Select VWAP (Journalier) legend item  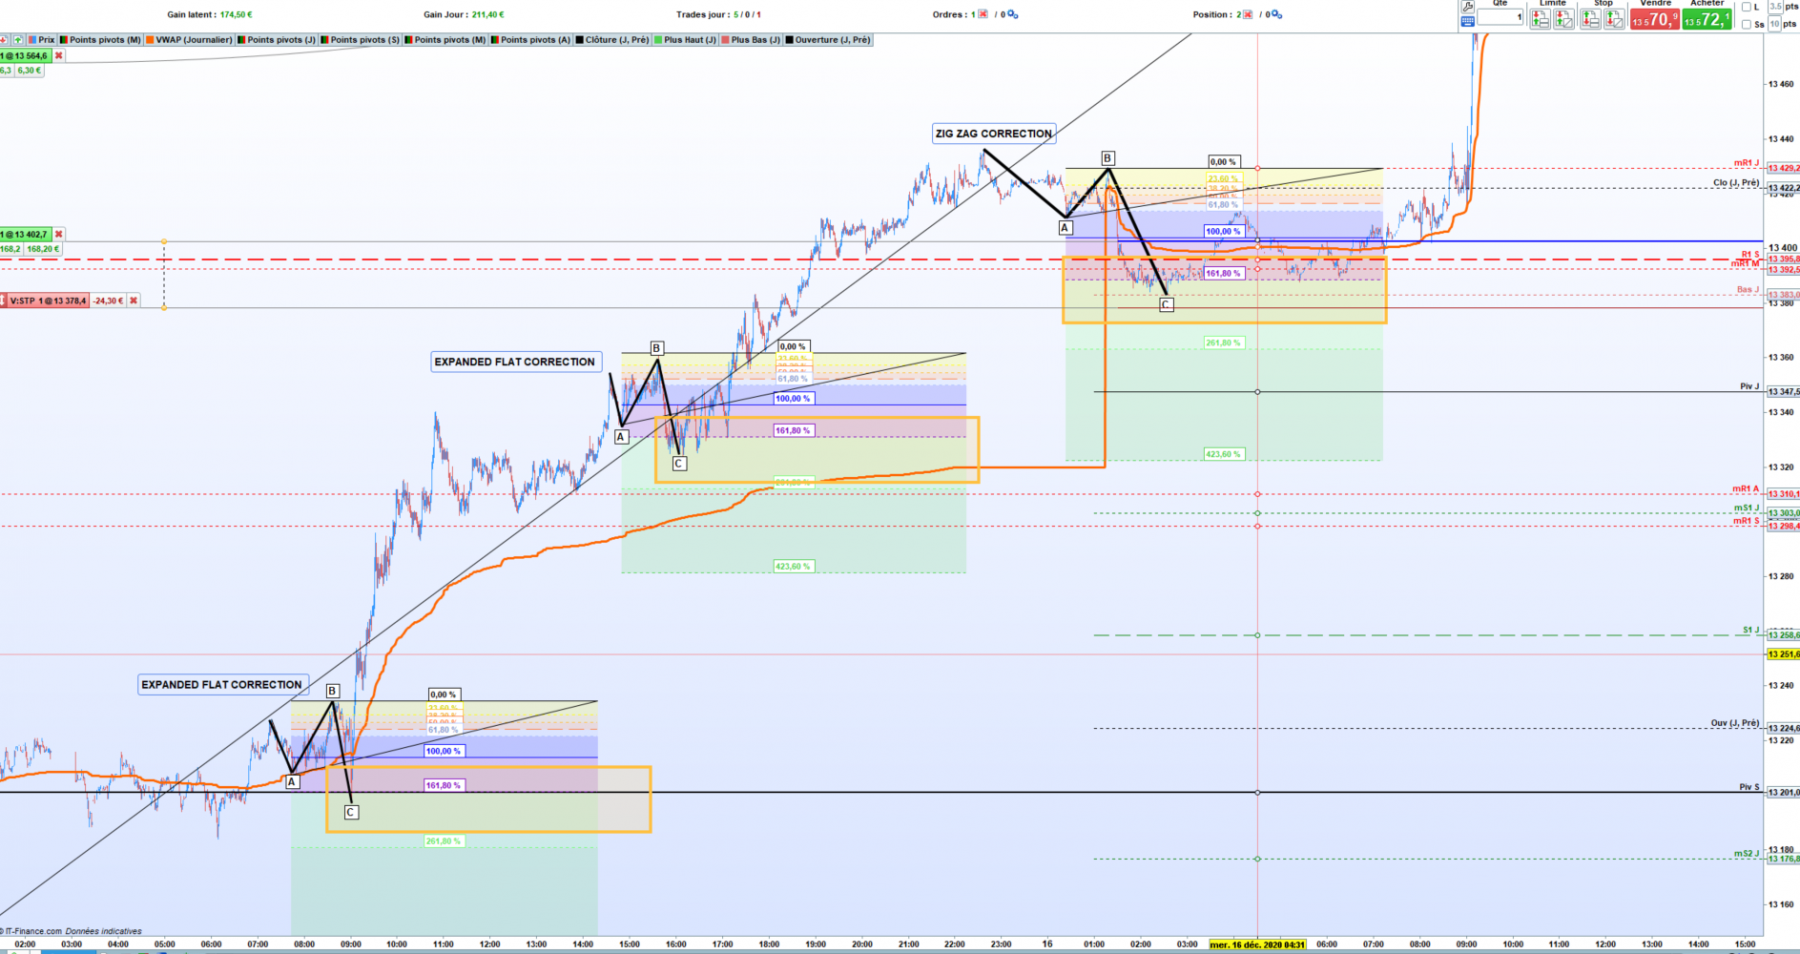(x=189, y=40)
